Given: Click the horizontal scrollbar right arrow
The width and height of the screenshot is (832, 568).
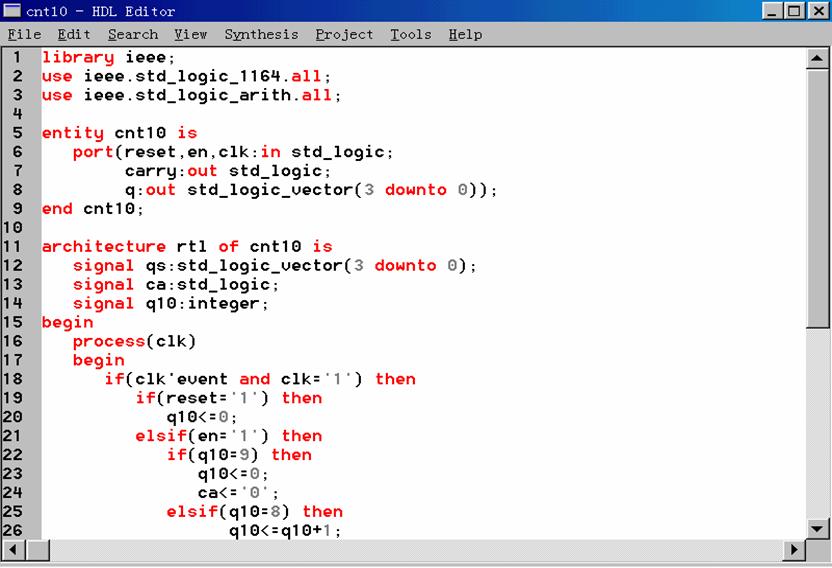Looking at the screenshot, I should pyautogui.click(x=794, y=549).
